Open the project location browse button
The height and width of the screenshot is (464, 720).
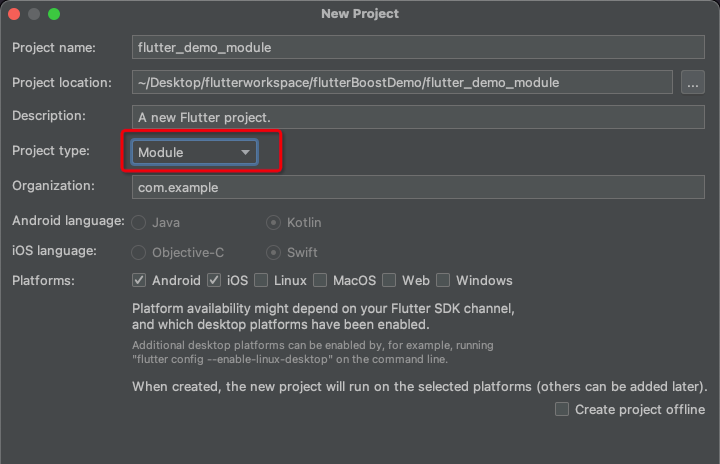pyautogui.click(x=692, y=82)
